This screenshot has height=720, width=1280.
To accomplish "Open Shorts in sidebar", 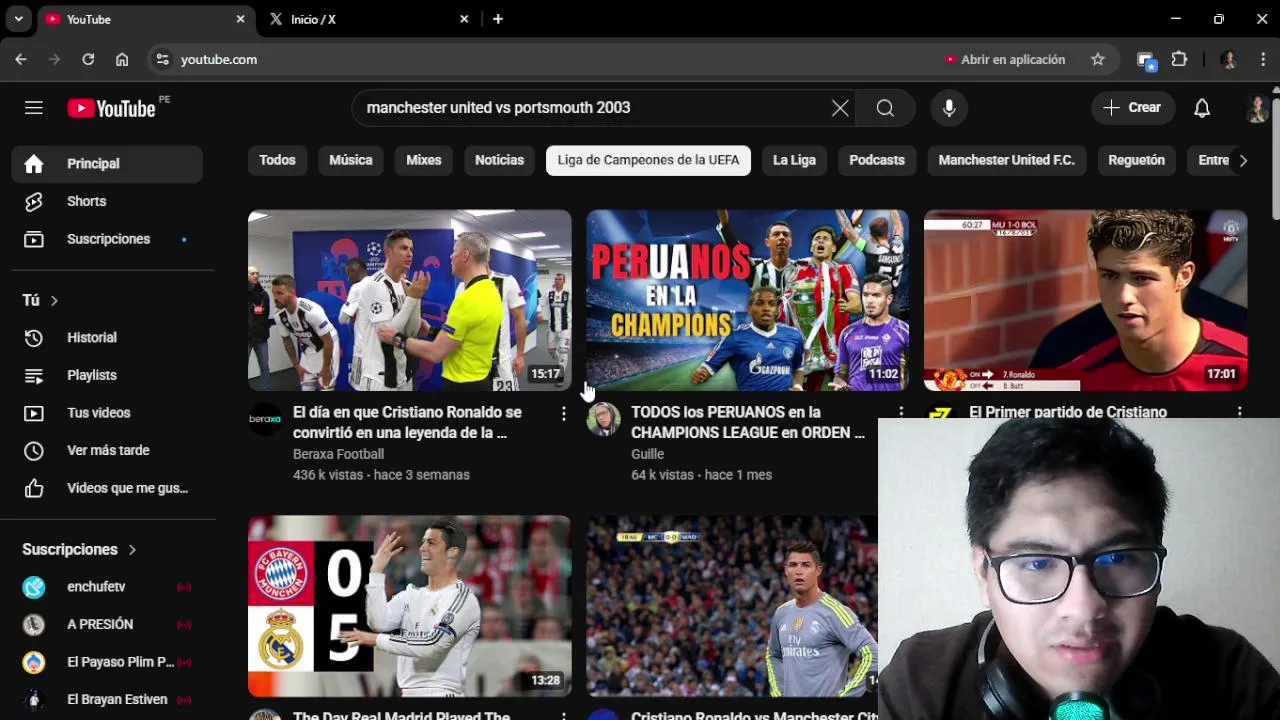I will point(107,201).
